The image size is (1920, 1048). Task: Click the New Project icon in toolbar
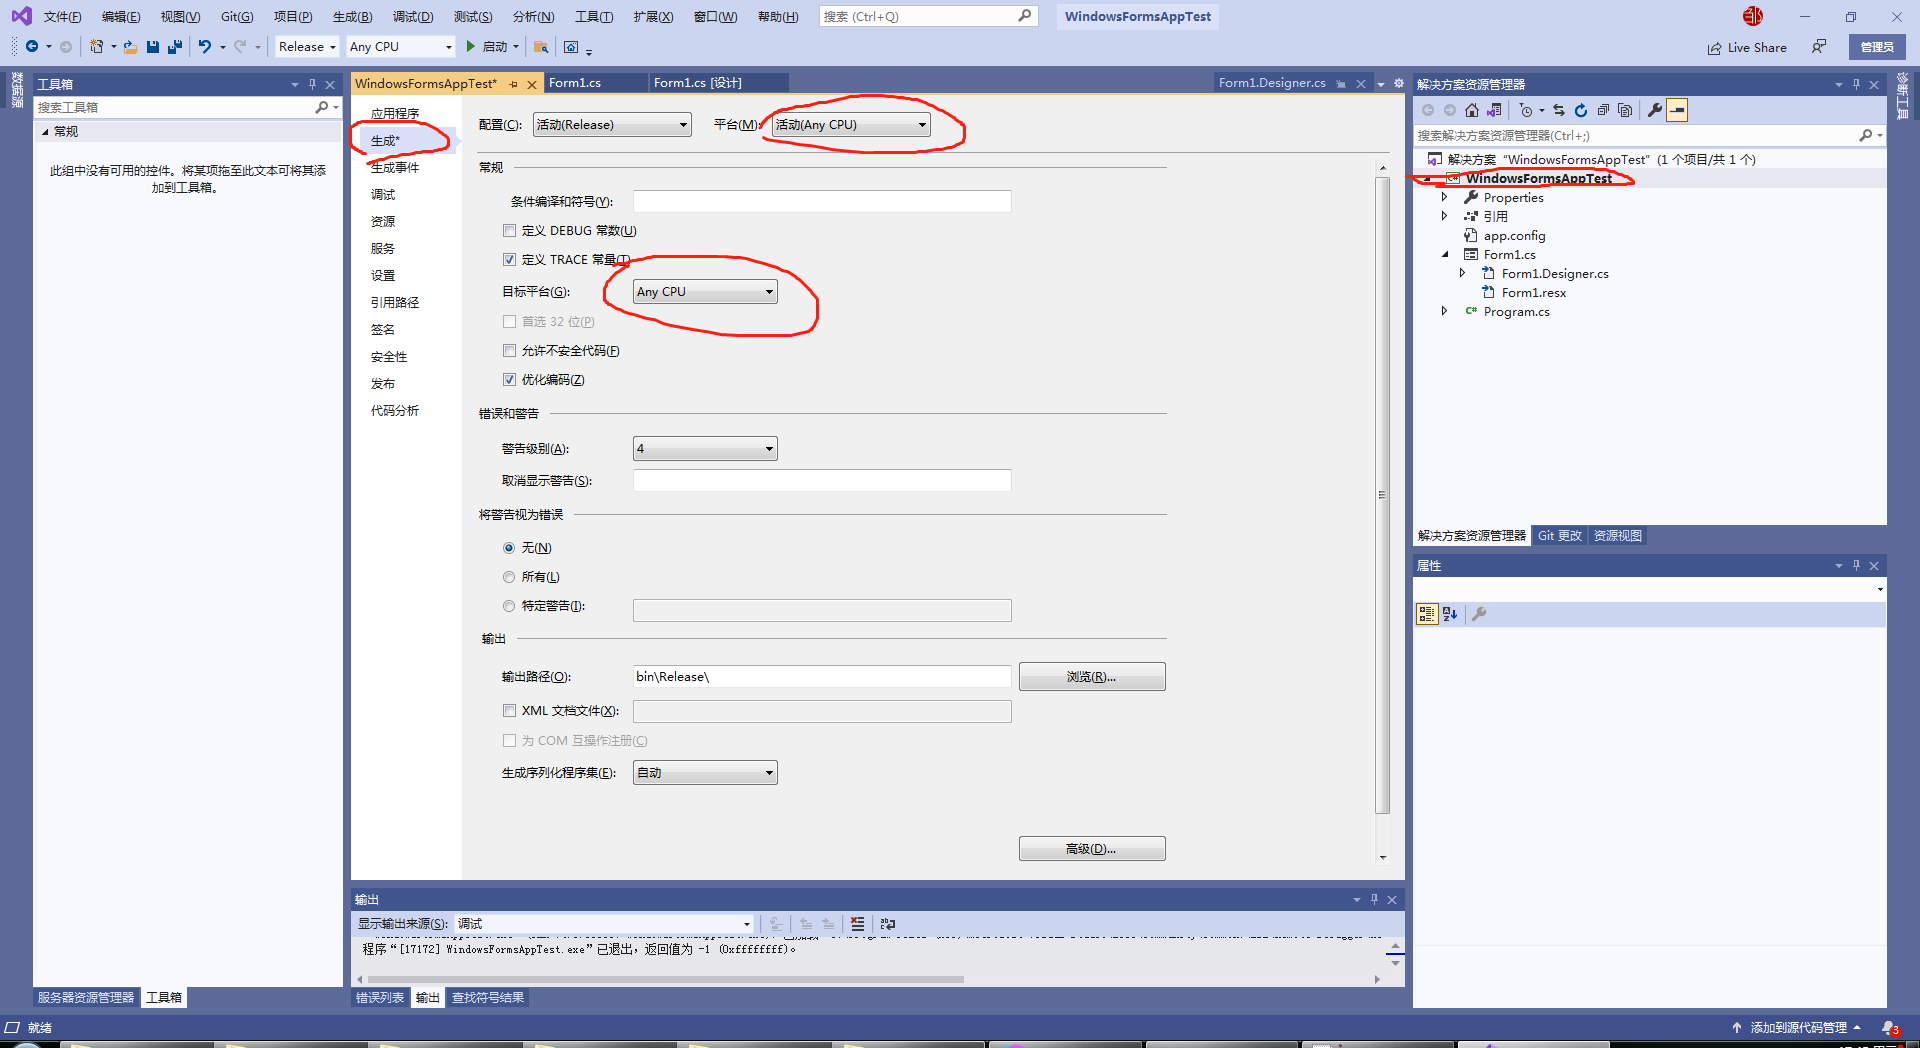97,47
